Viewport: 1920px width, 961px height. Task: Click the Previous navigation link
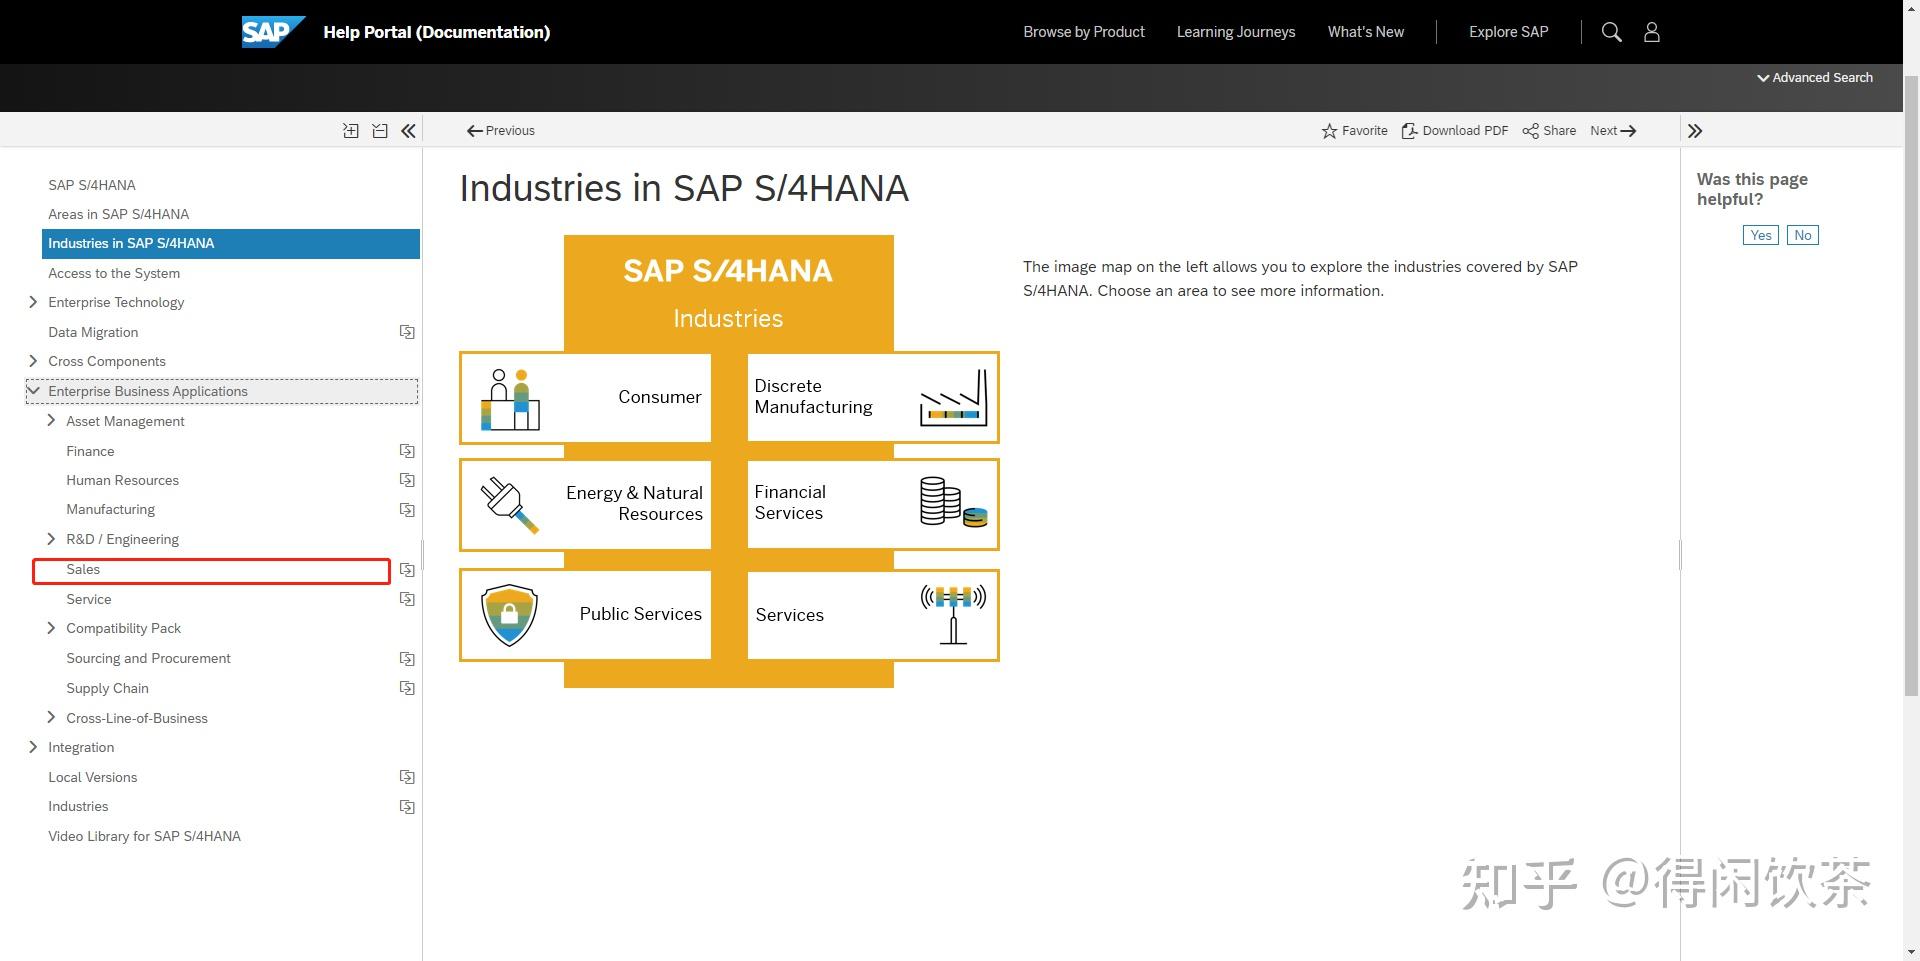point(500,130)
